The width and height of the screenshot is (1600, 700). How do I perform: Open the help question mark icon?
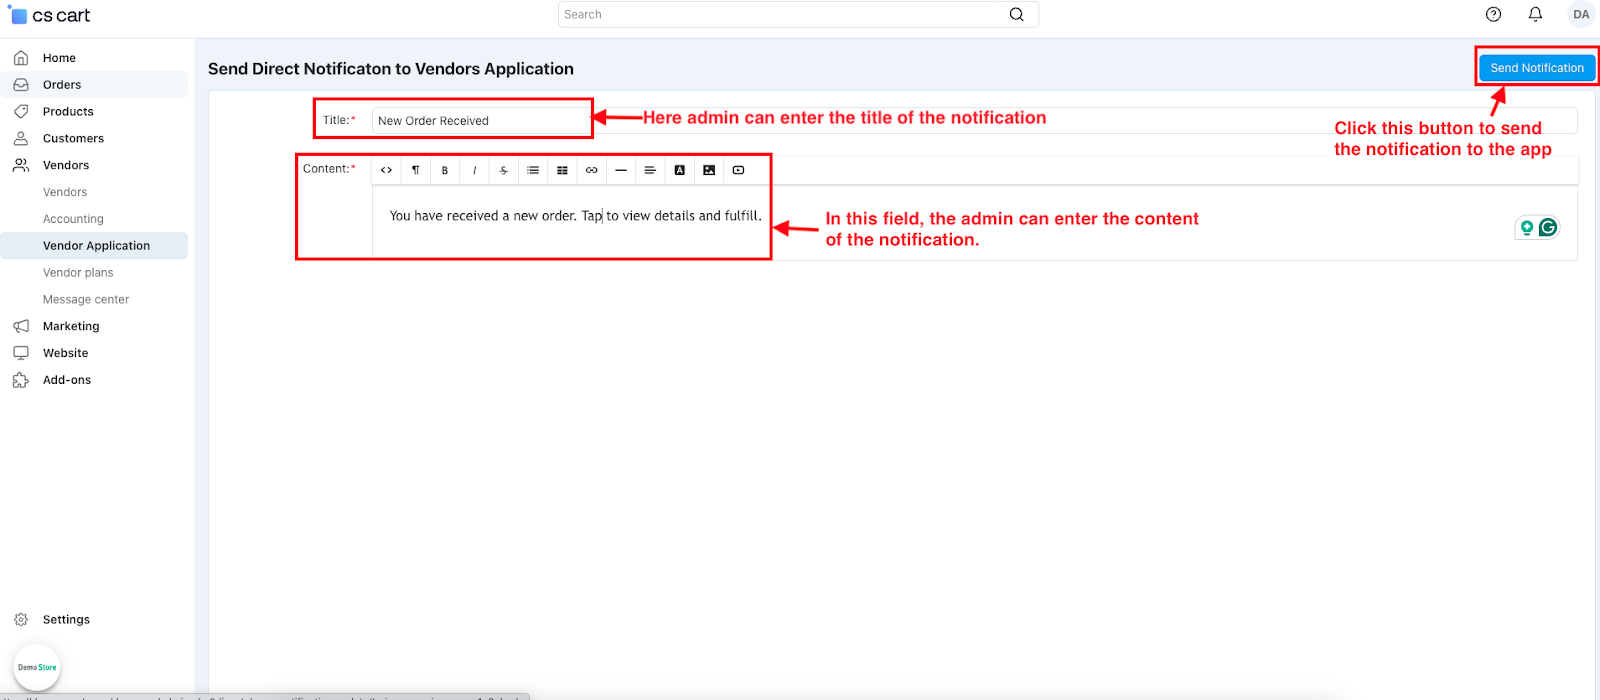(1493, 14)
